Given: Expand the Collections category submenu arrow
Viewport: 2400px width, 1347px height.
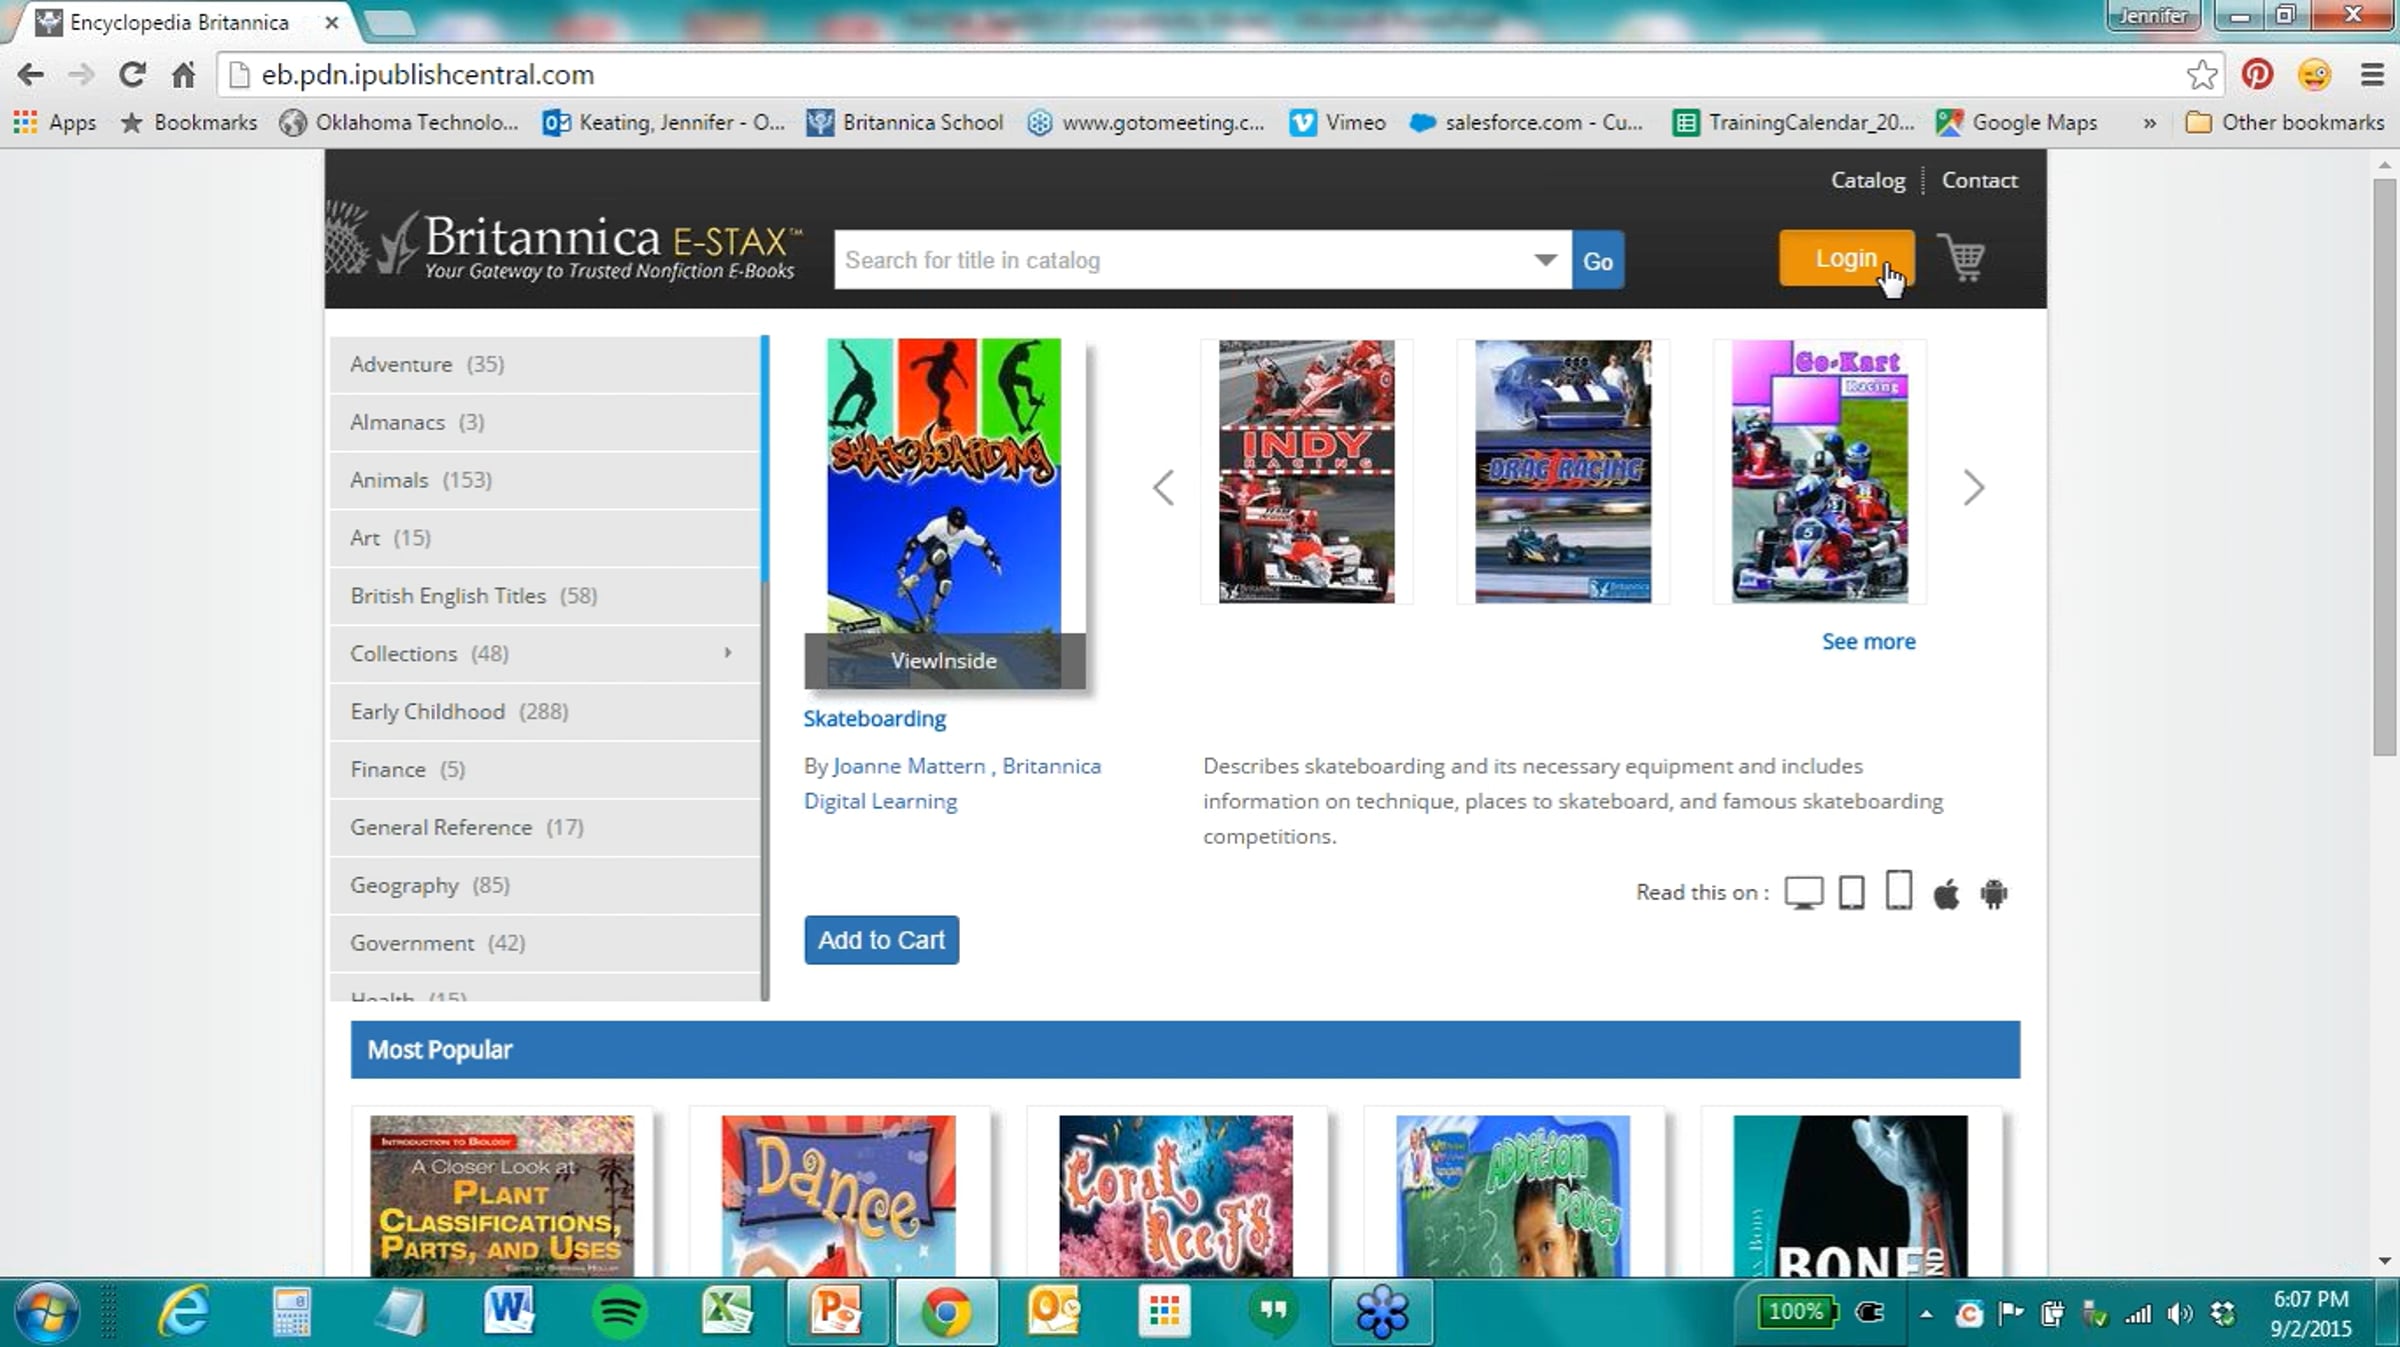Looking at the screenshot, I should click(x=727, y=653).
